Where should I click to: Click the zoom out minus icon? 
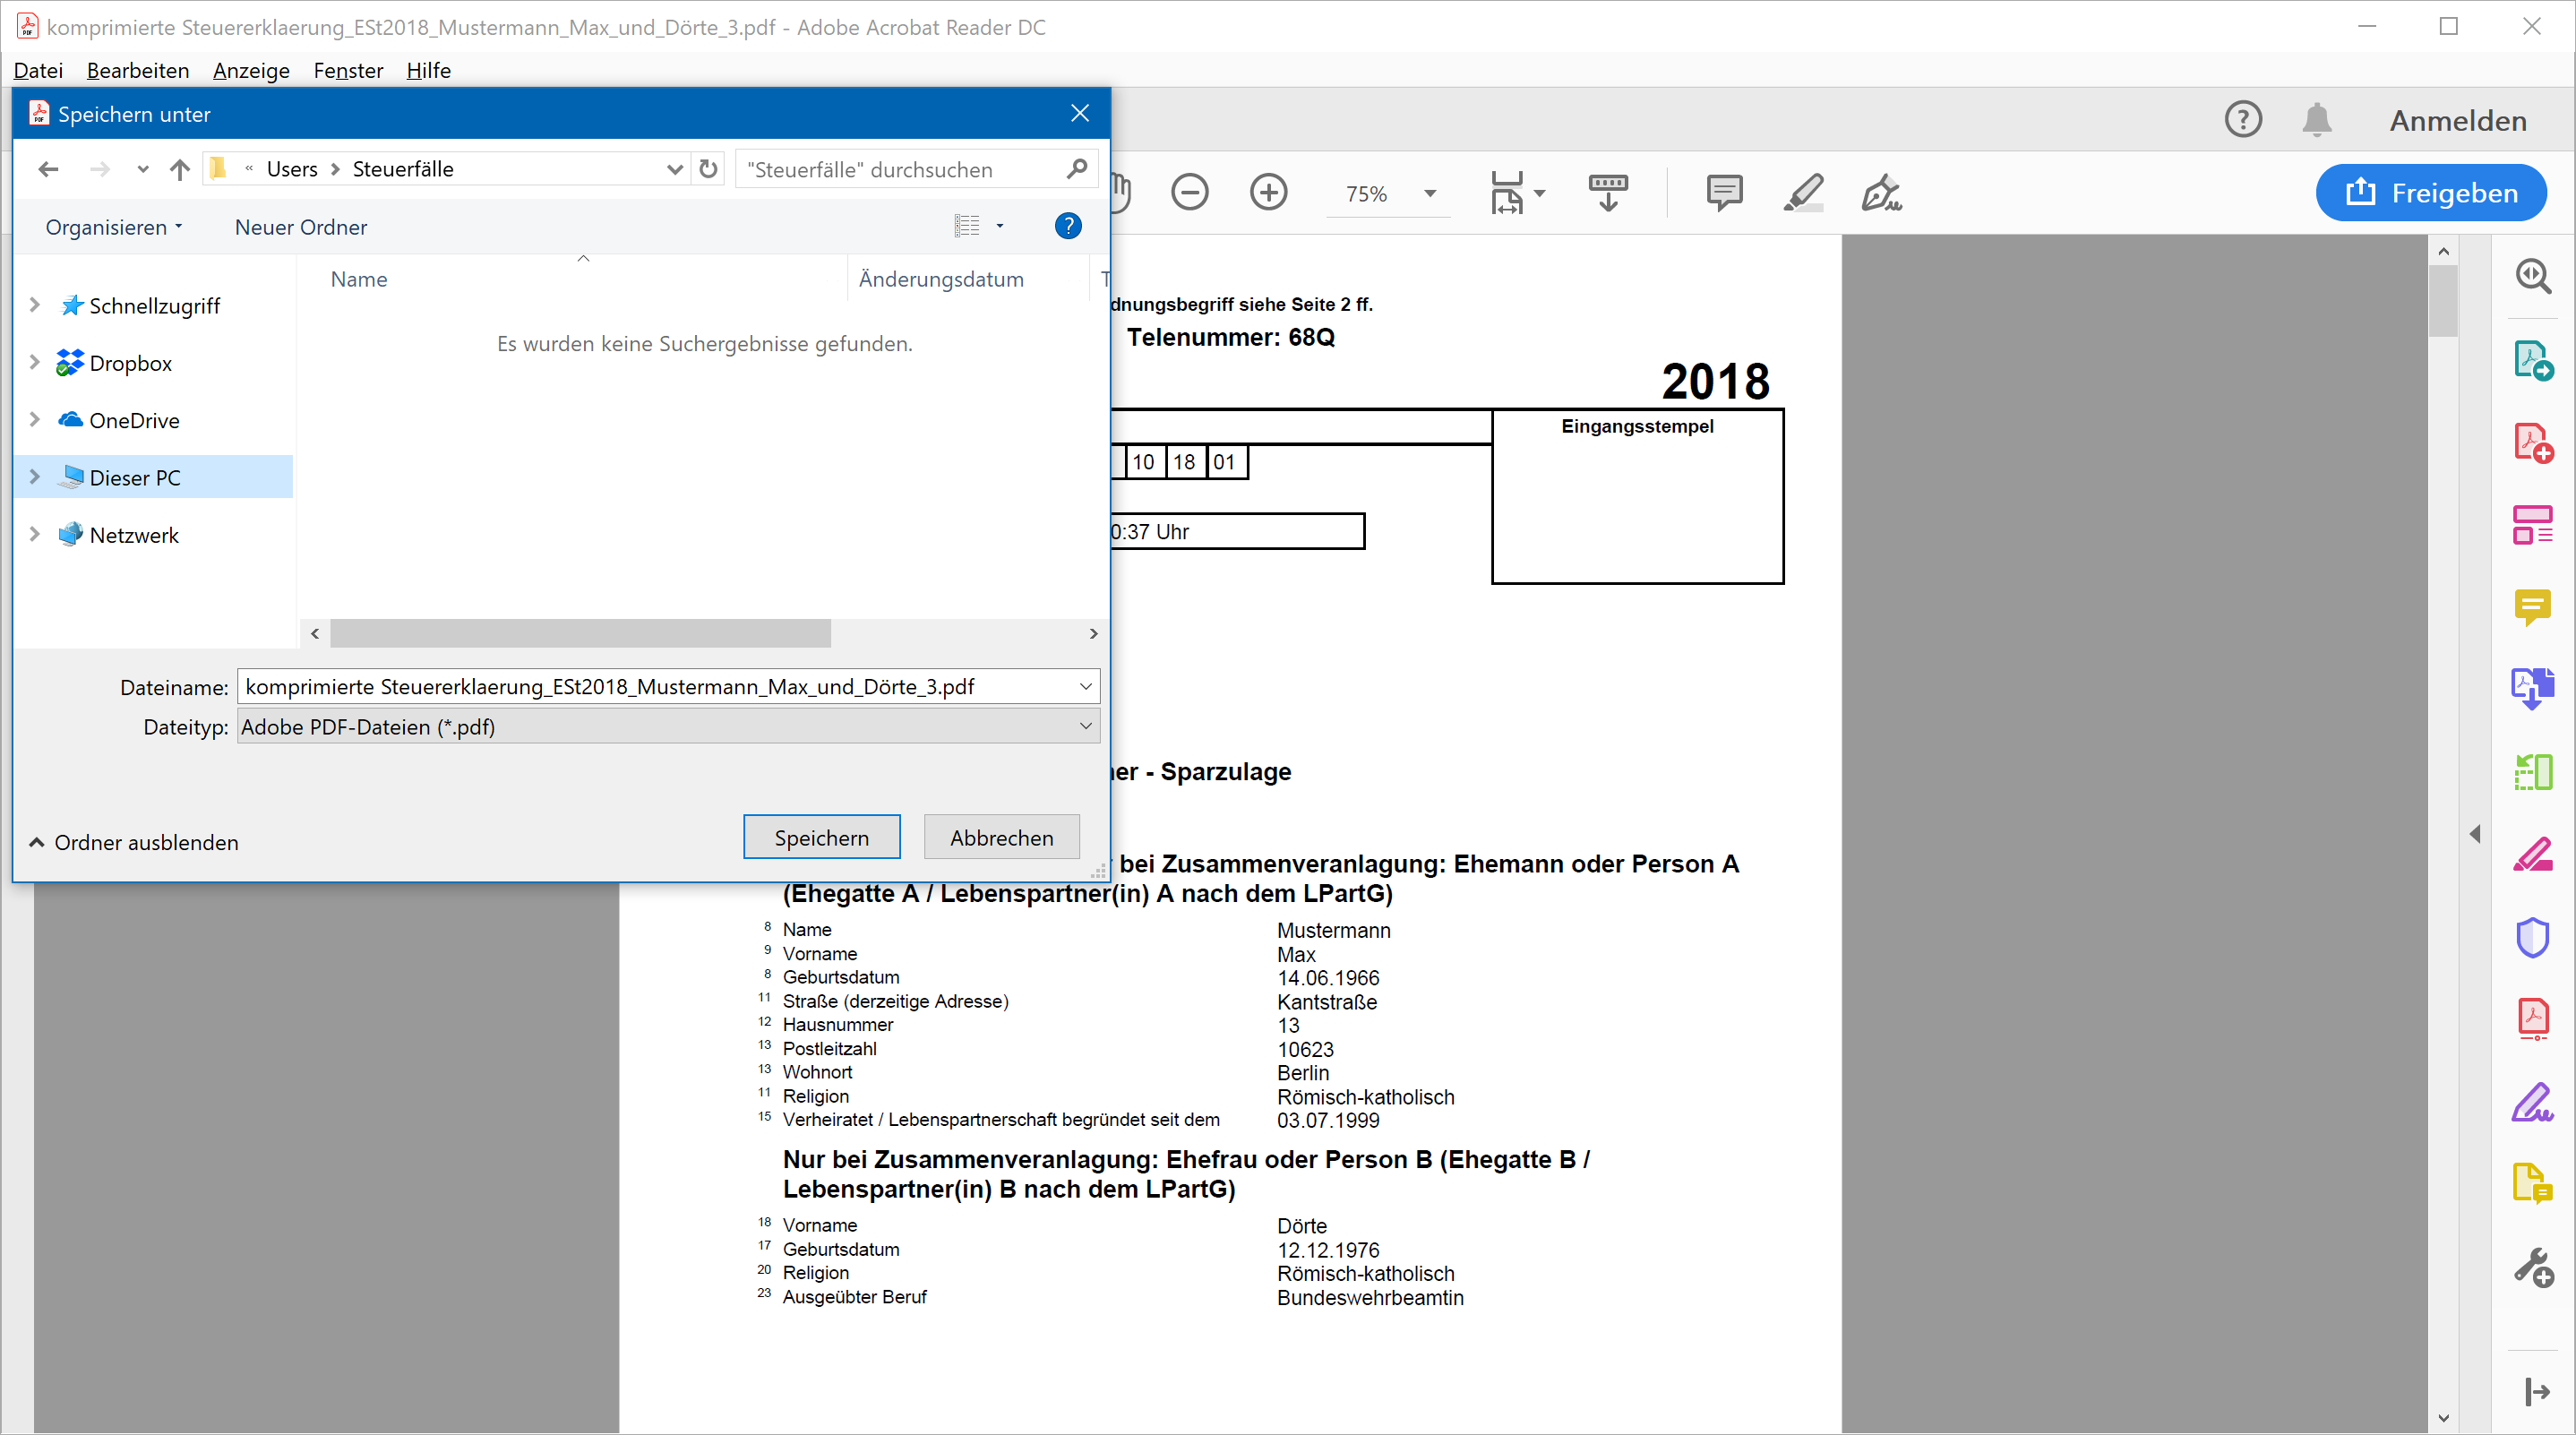[x=1189, y=192]
